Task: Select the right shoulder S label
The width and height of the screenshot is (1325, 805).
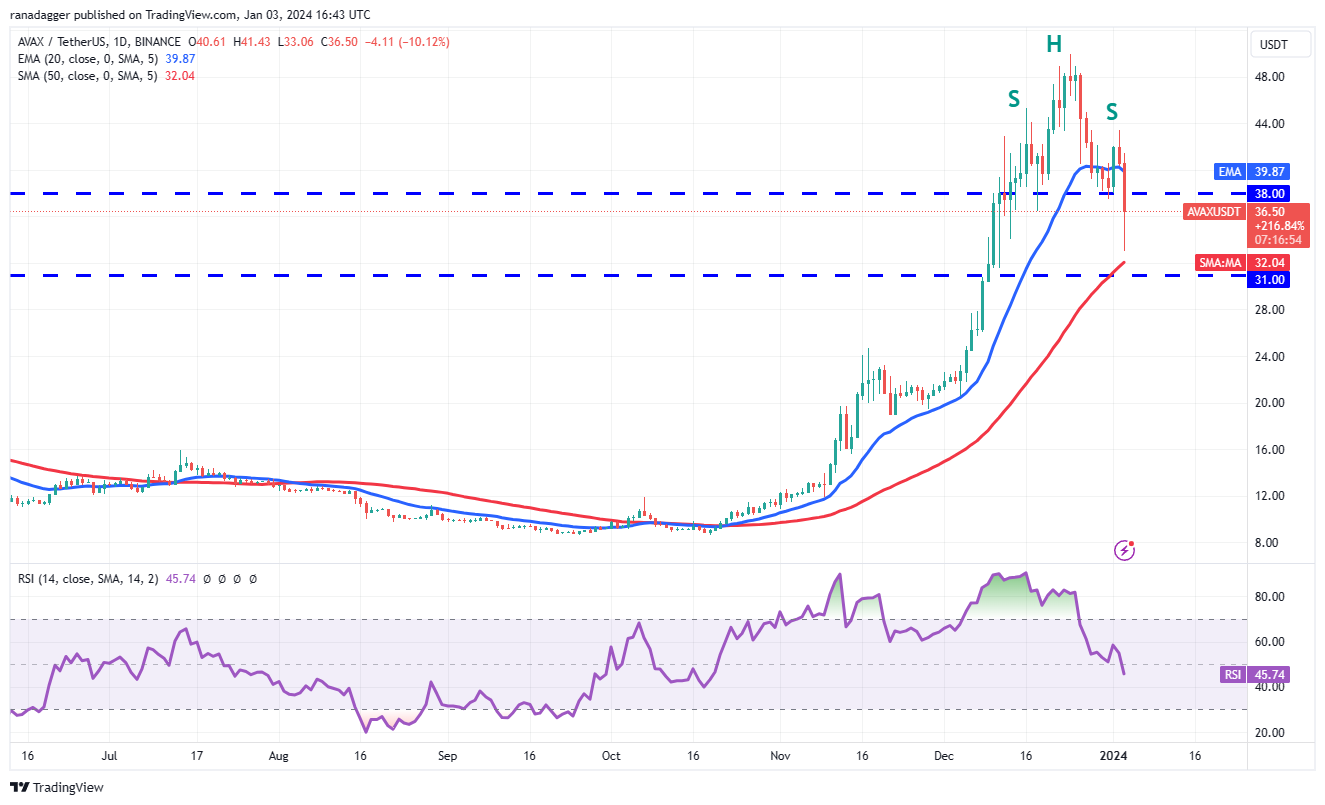Action: click(x=1112, y=111)
